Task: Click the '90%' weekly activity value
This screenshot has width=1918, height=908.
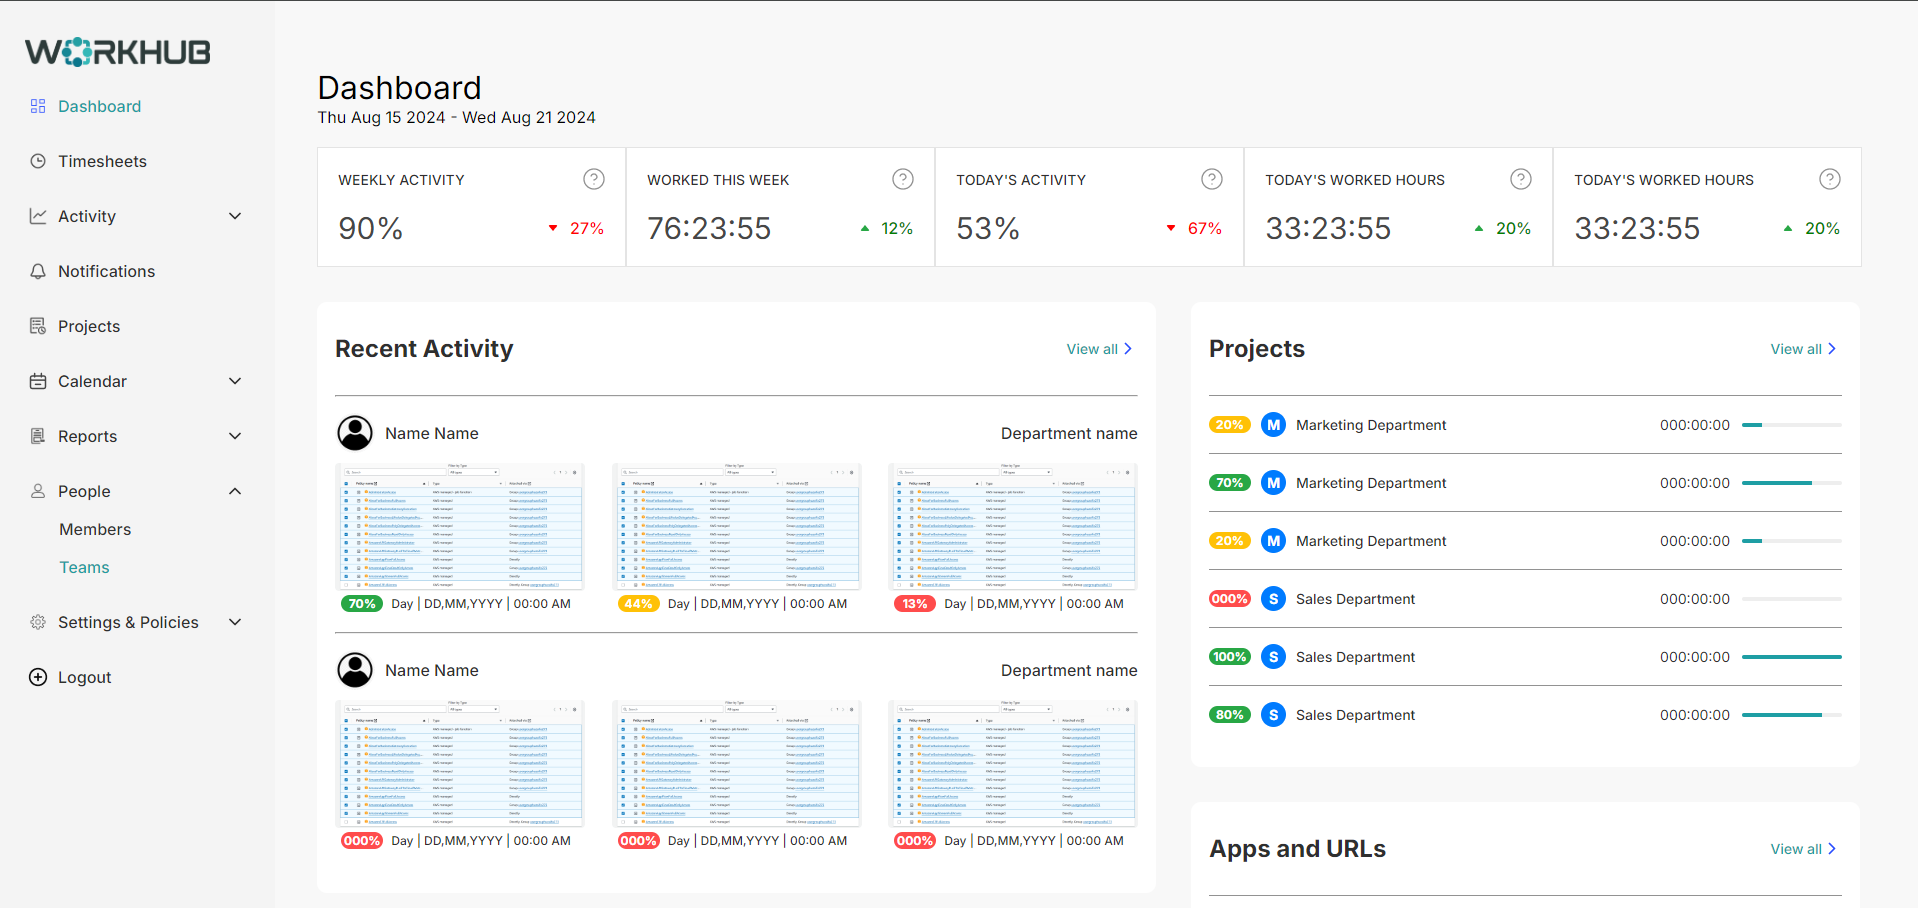Action: pyautogui.click(x=371, y=229)
